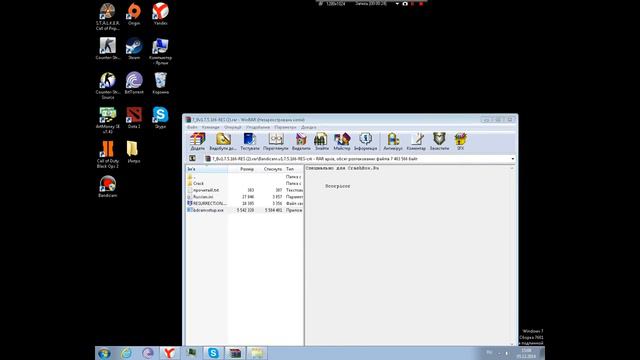Click the Yandex browser taskbar icon

point(169,353)
